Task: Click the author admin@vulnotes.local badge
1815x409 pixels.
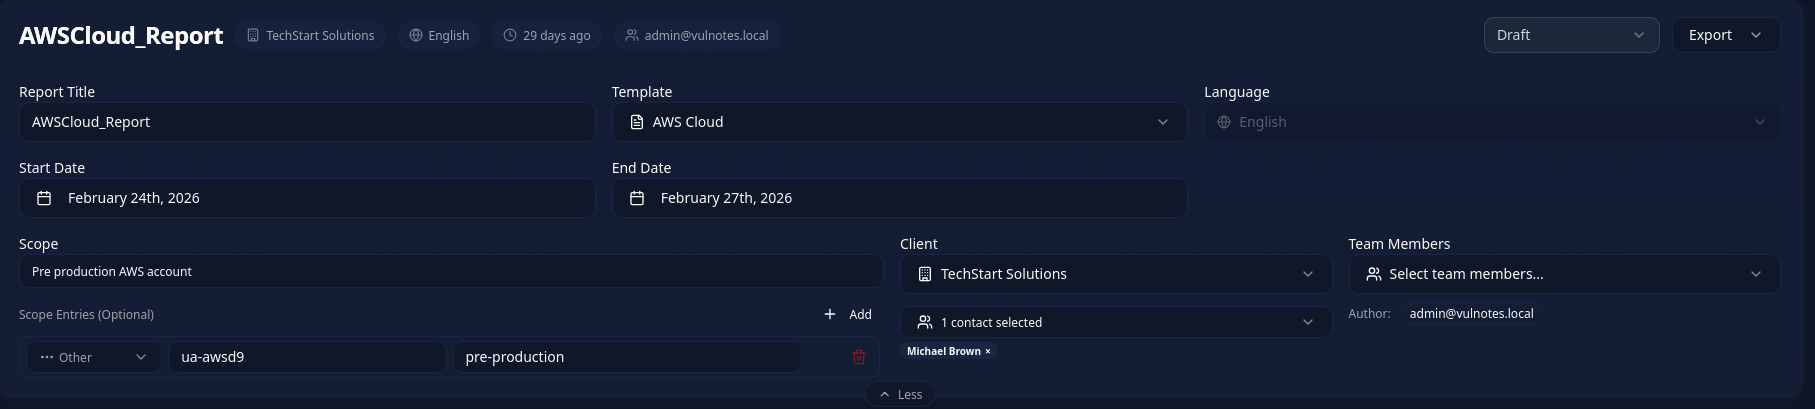Action: [x=1471, y=313]
